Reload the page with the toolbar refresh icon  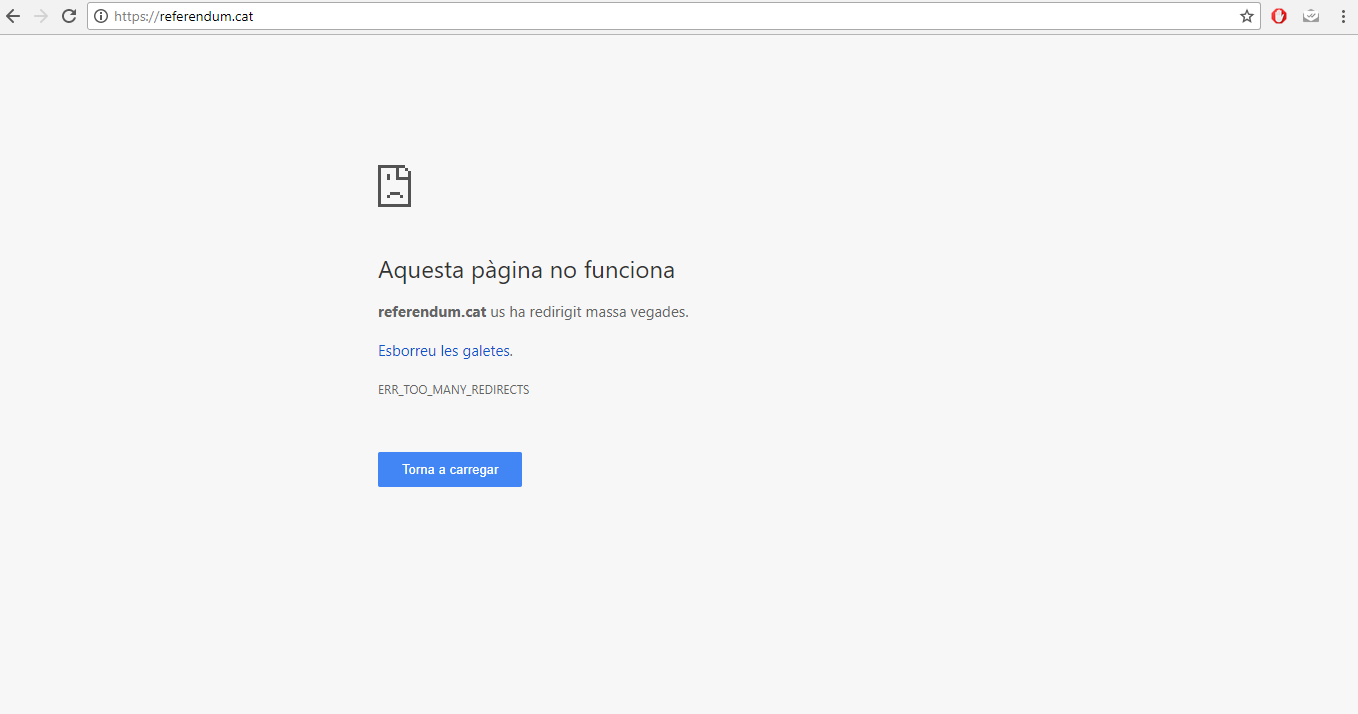click(69, 16)
